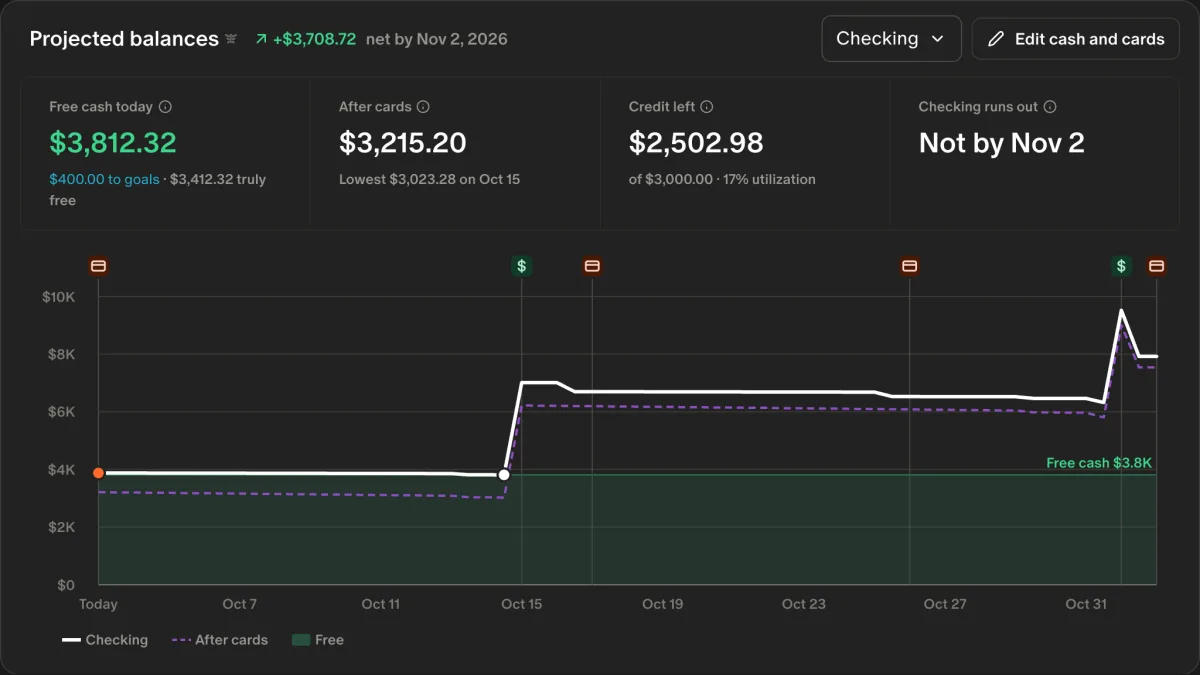Toggle the After cards series in the legend
This screenshot has height=675, width=1200.
[220, 640]
